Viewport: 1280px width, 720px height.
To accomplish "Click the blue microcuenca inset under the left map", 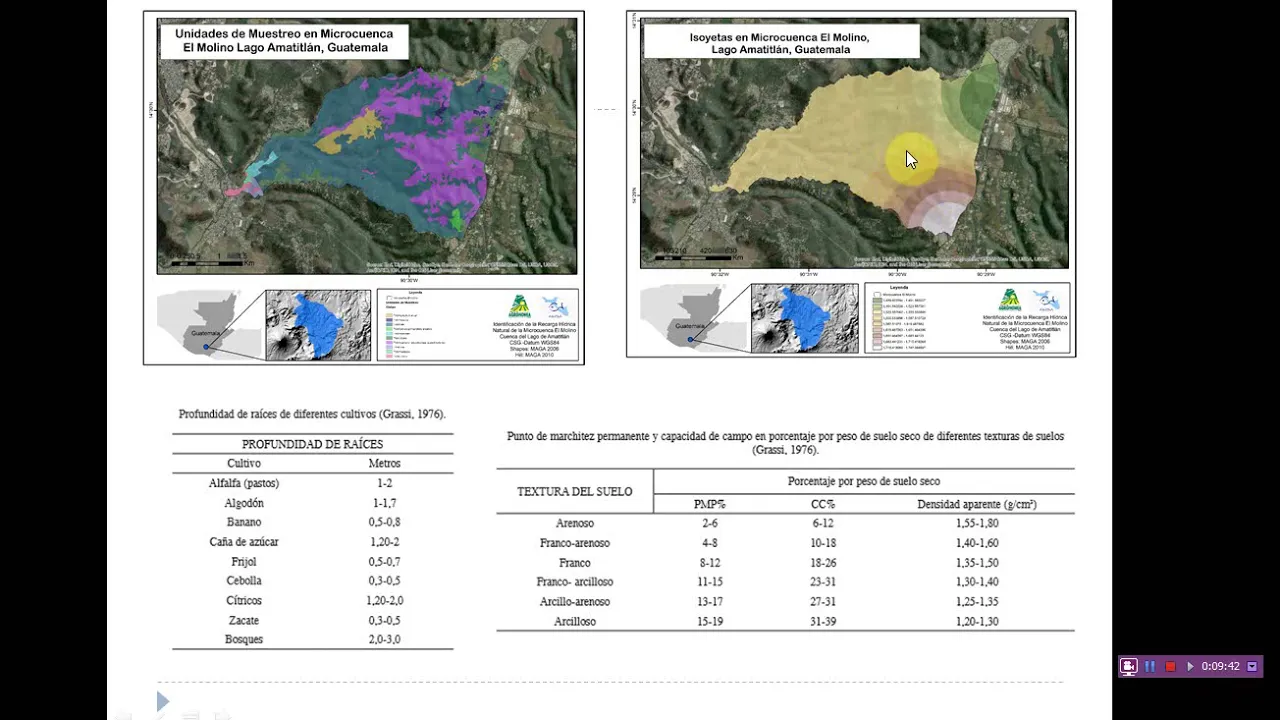I will coord(318,325).
